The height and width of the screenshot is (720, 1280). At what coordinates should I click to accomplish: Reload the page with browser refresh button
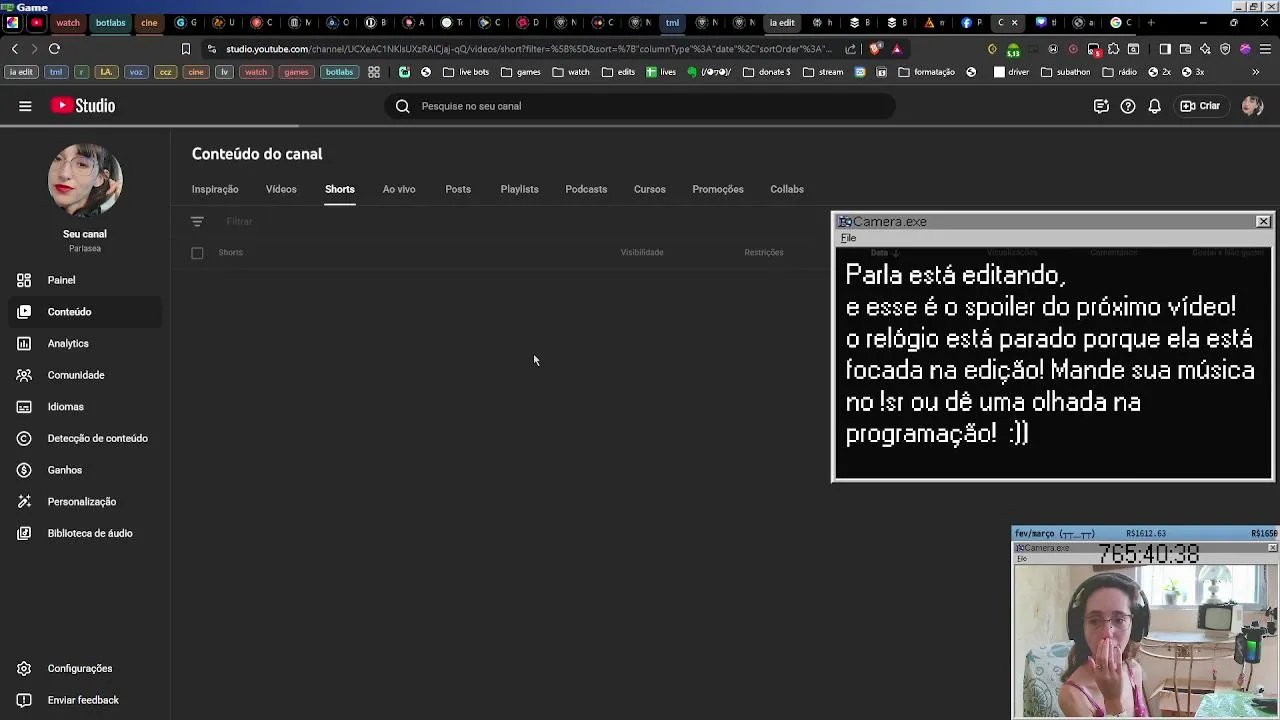(x=55, y=48)
